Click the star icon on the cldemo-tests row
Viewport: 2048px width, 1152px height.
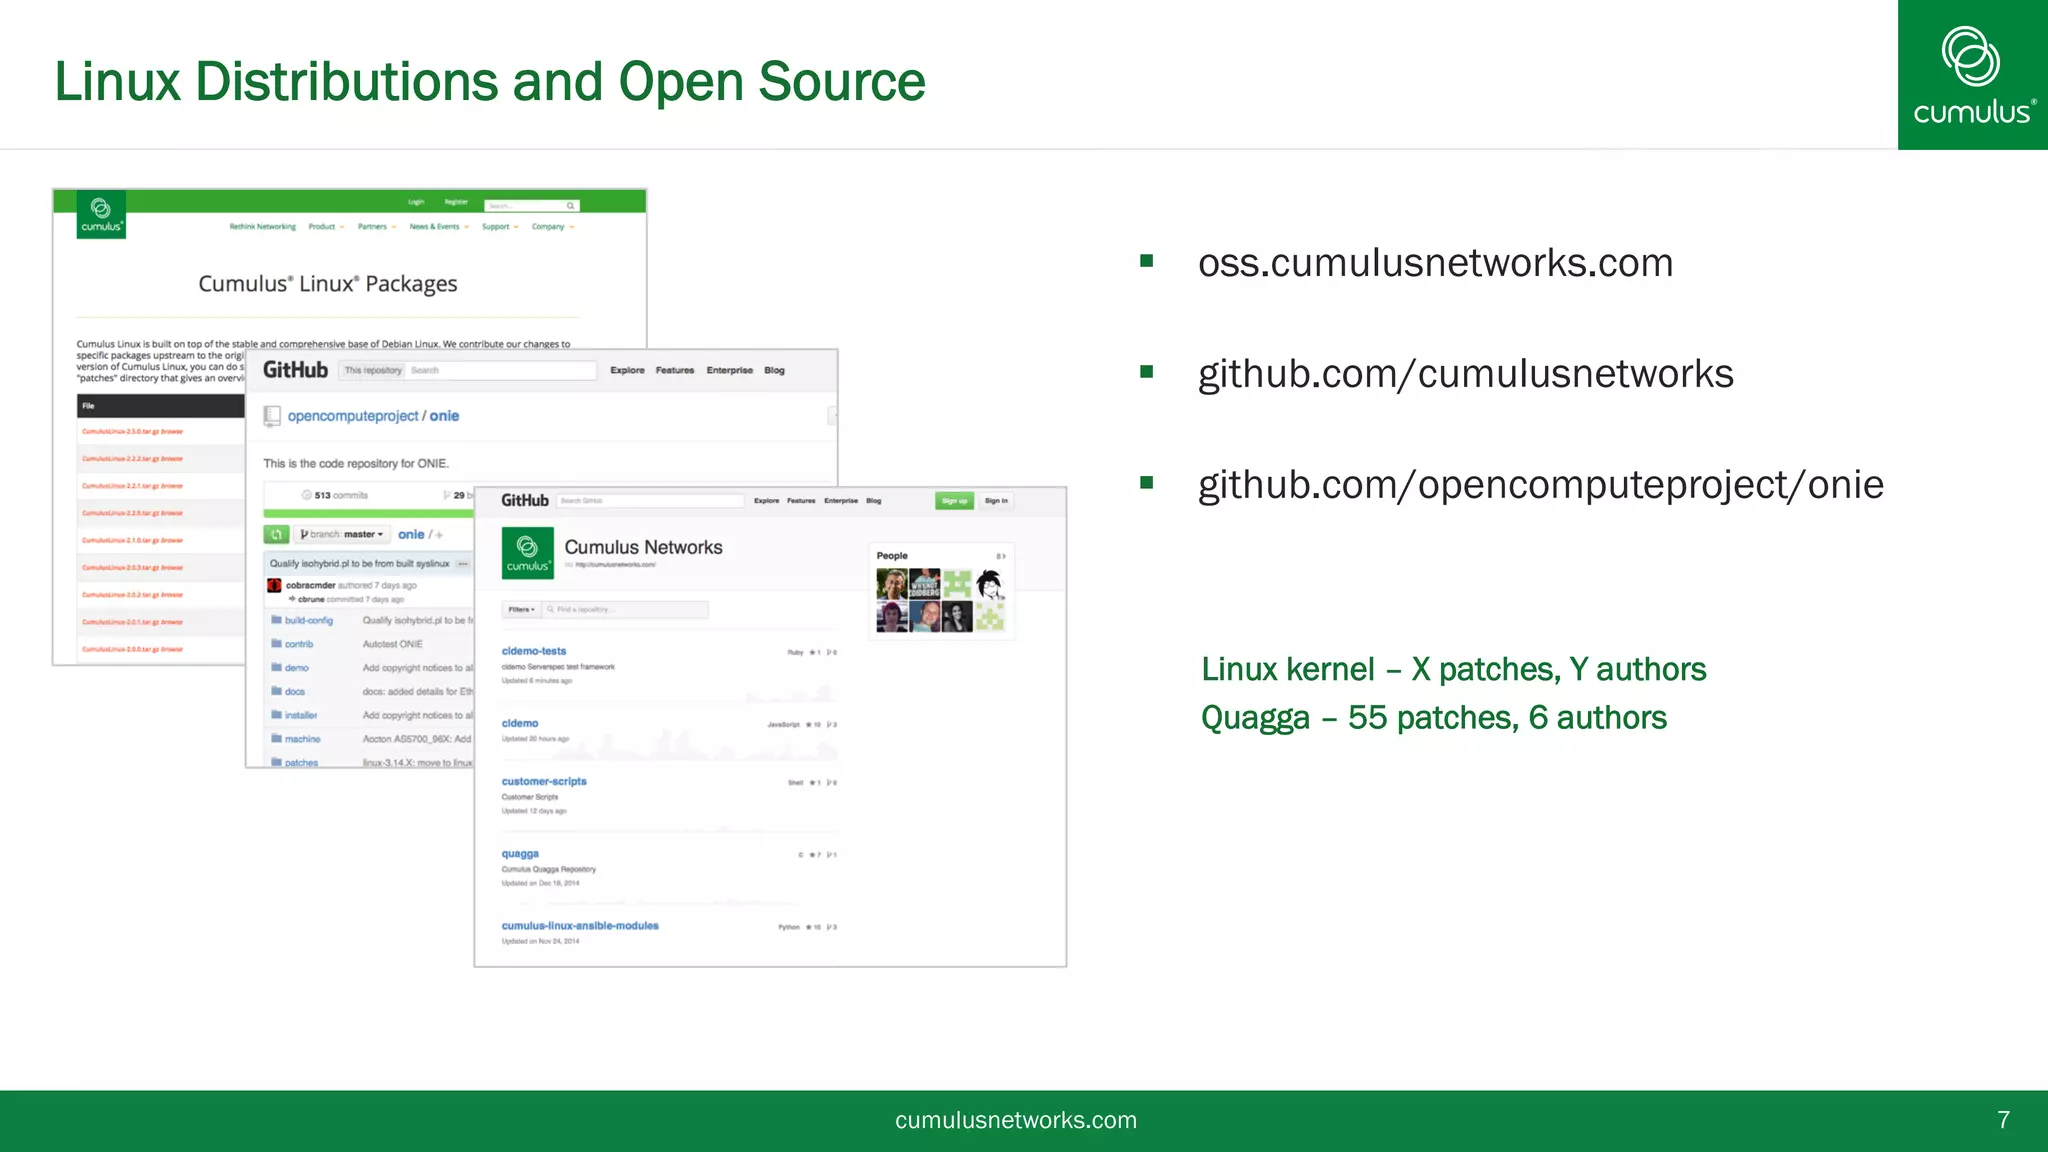click(x=812, y=652)
